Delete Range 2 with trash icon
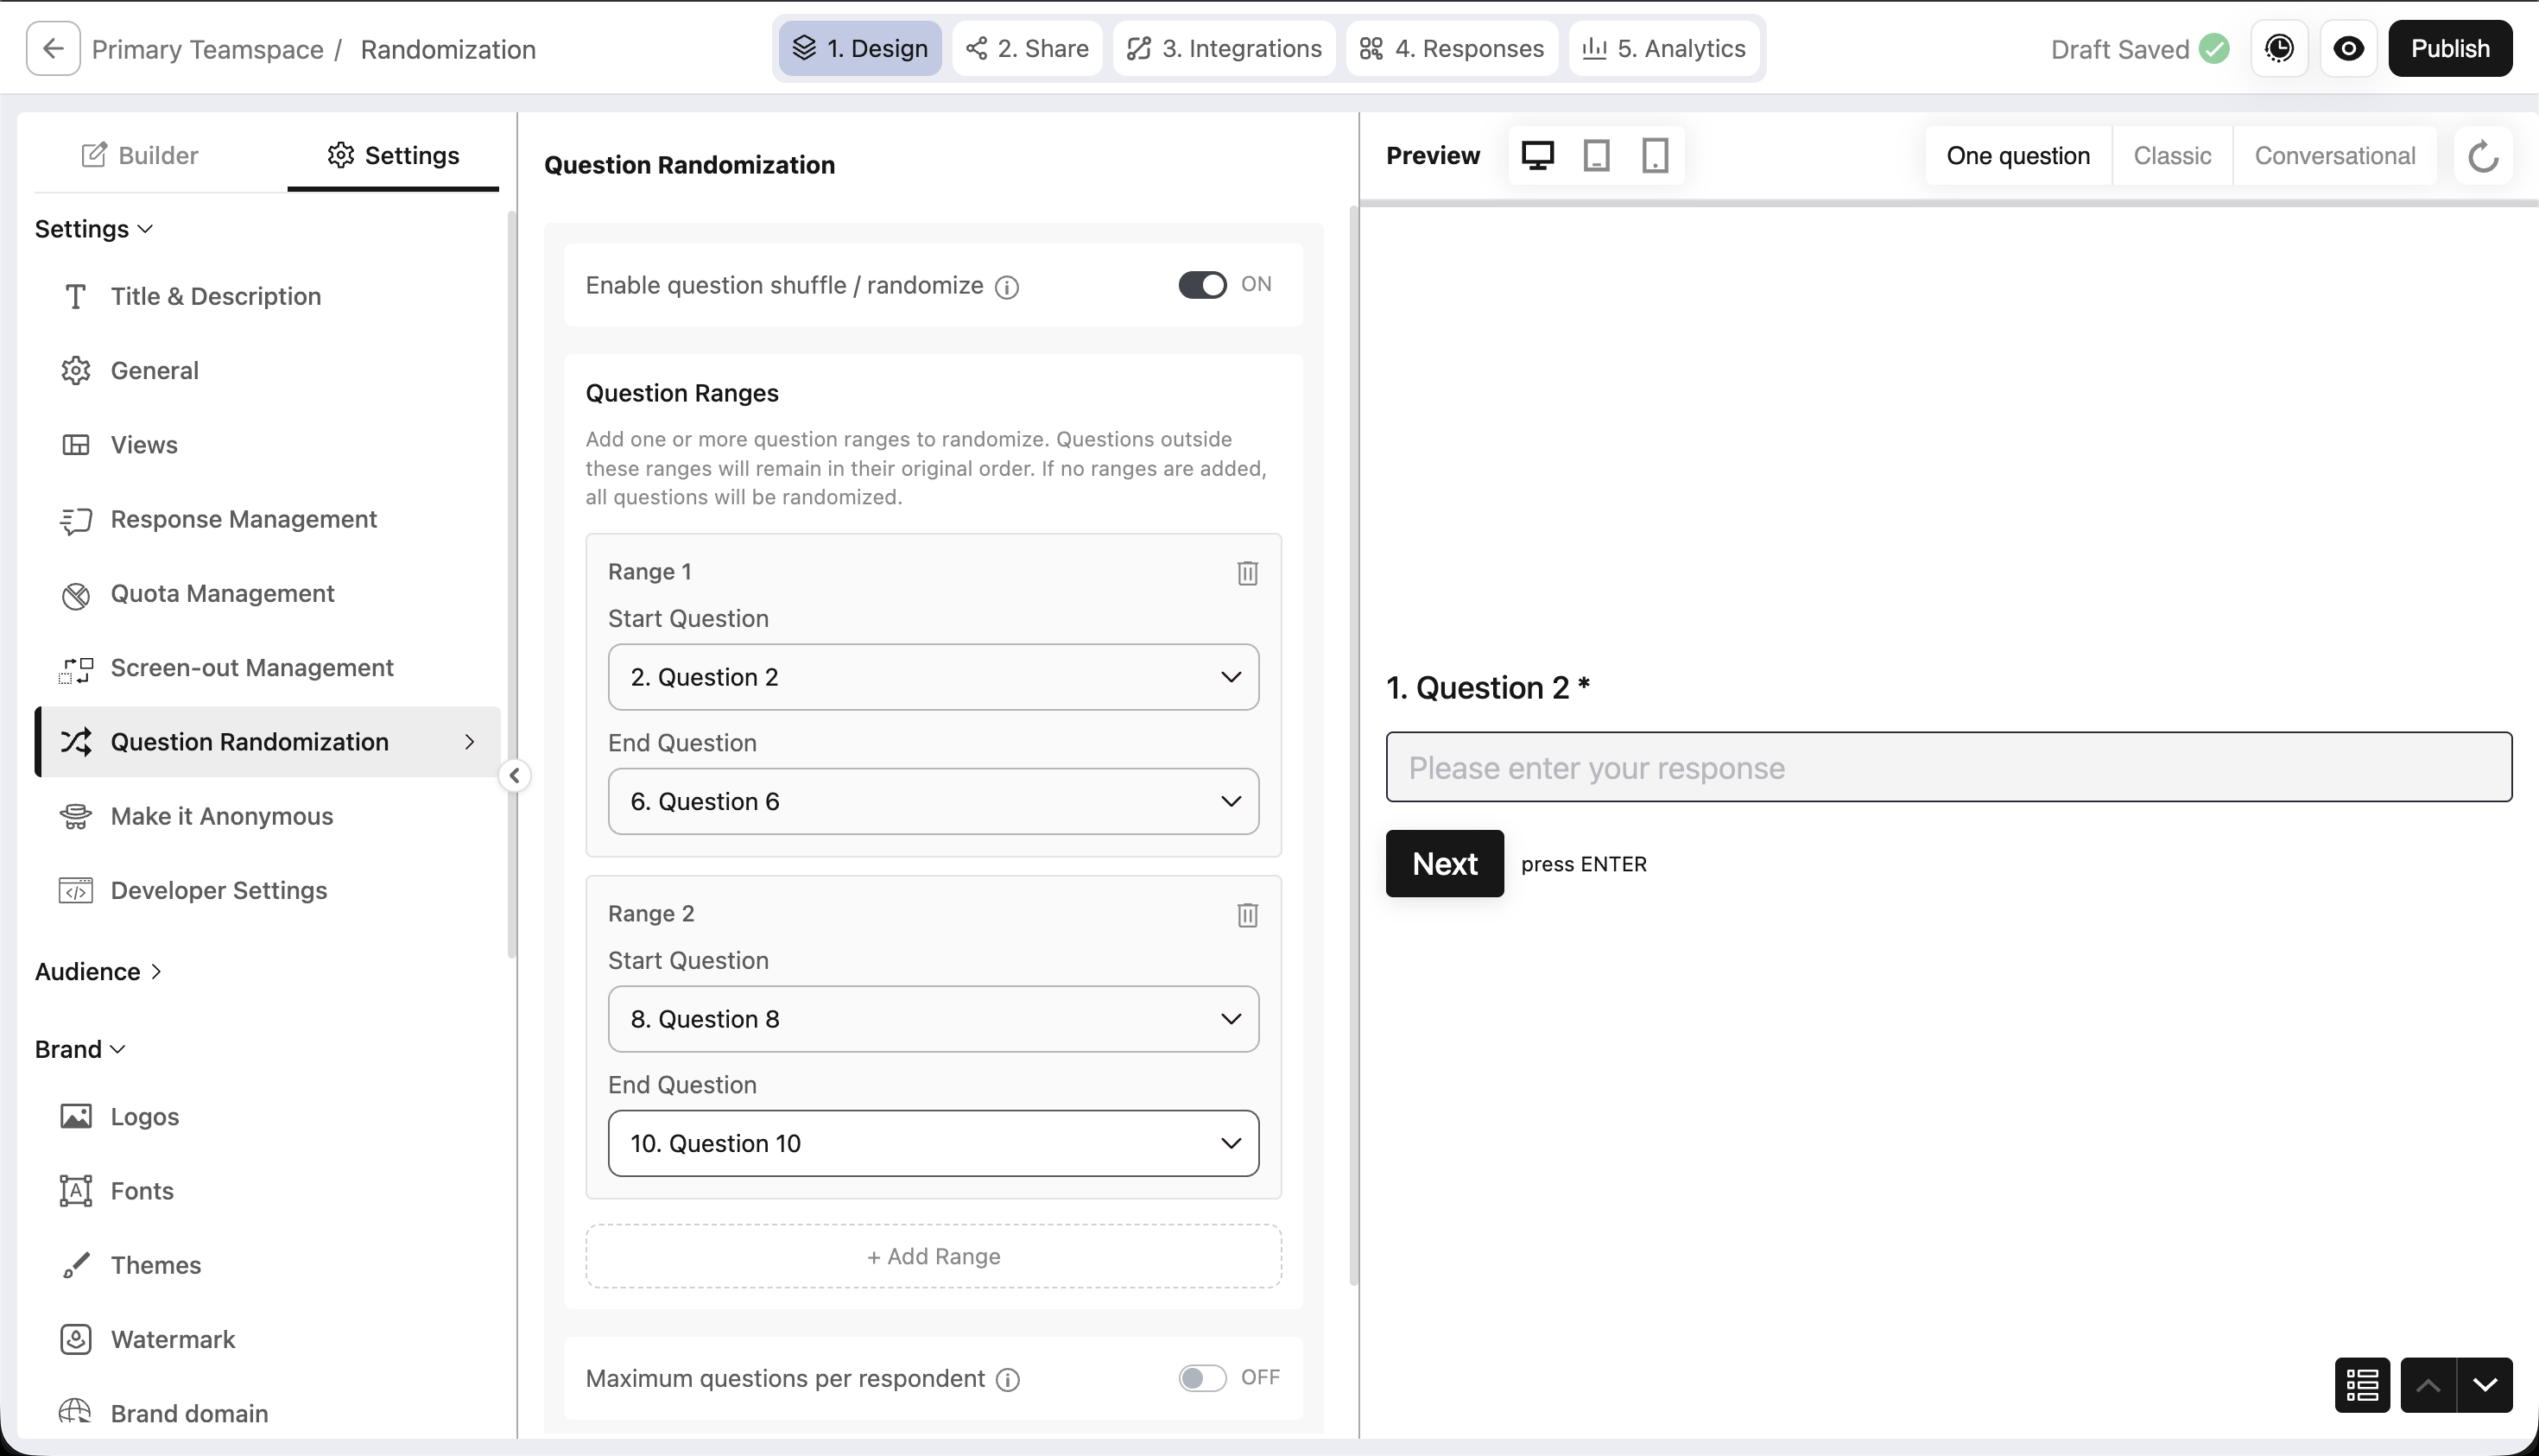This screenshot has width=2539, height=1456. pyautogui.click(x=1247, y=915)
